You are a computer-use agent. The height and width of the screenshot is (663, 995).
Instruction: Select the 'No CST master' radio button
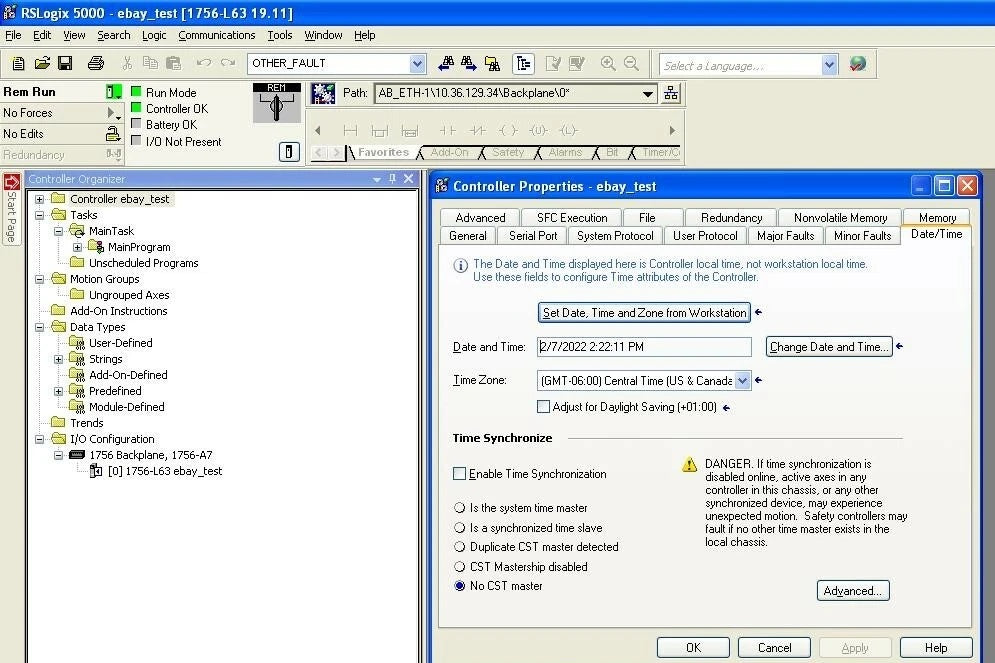tap(459, 586)
